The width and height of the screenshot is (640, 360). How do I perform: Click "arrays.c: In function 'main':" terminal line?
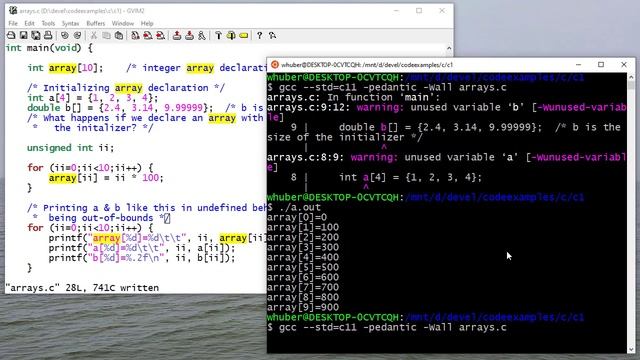pyautogui.click(x=353, y=97)
